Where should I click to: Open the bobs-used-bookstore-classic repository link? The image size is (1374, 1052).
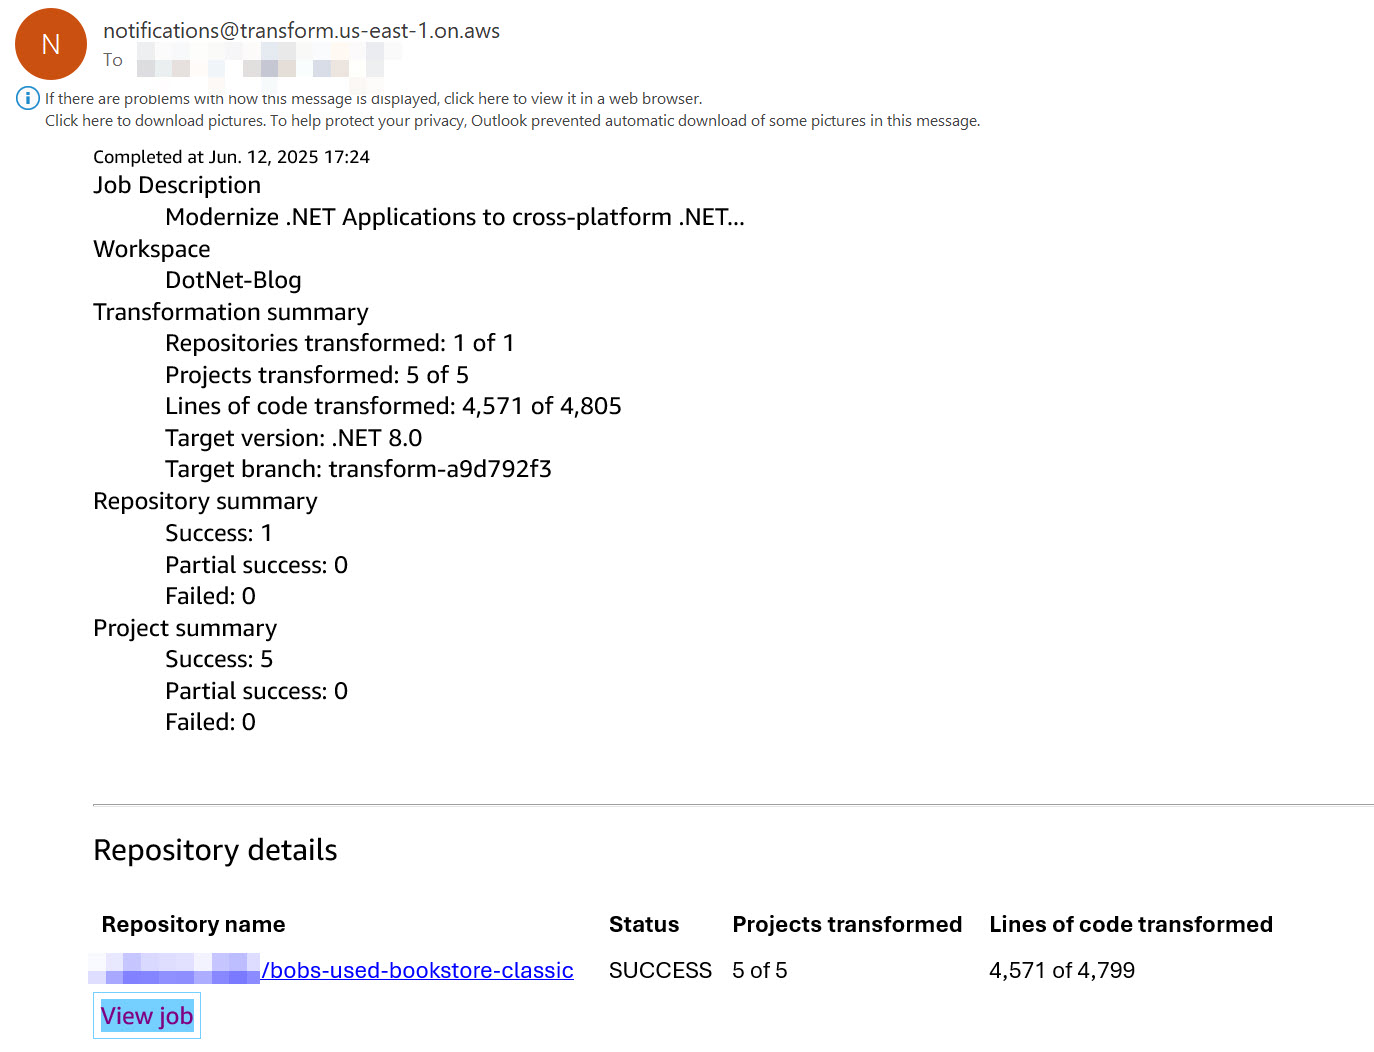point(417,970)
